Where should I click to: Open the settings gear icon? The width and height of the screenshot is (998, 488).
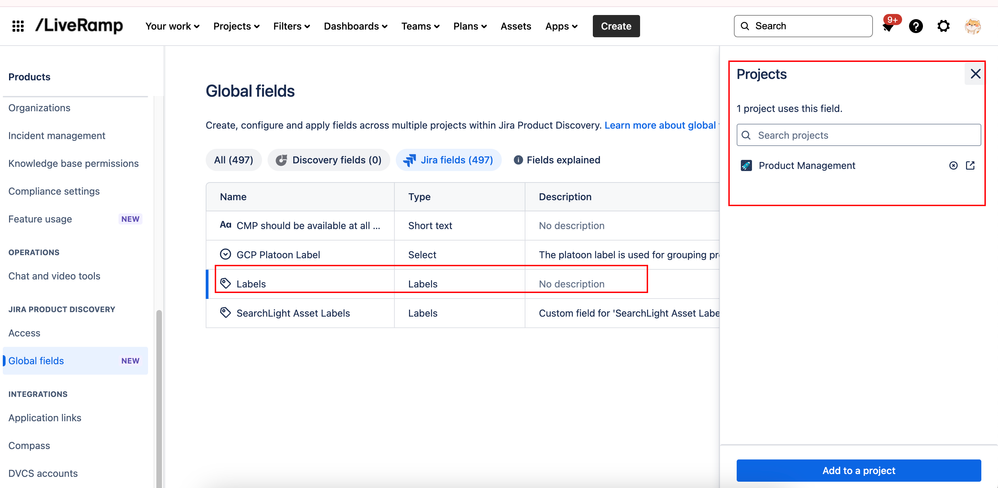944,26
